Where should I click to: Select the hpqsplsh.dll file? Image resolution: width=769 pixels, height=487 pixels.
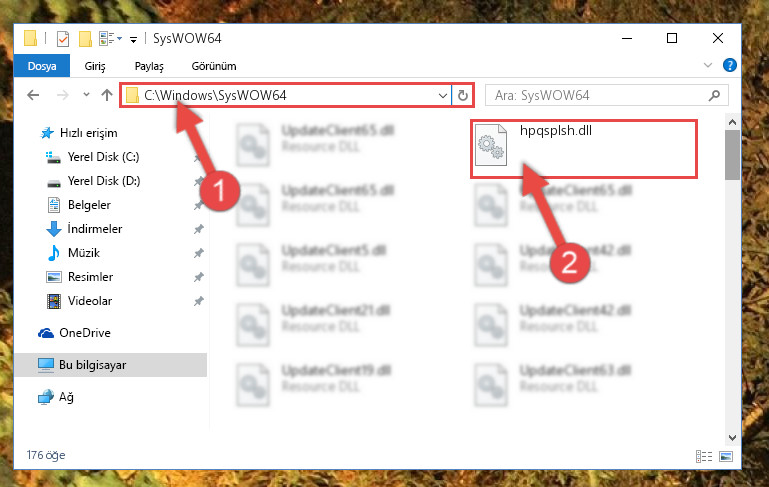pos(584,149)
